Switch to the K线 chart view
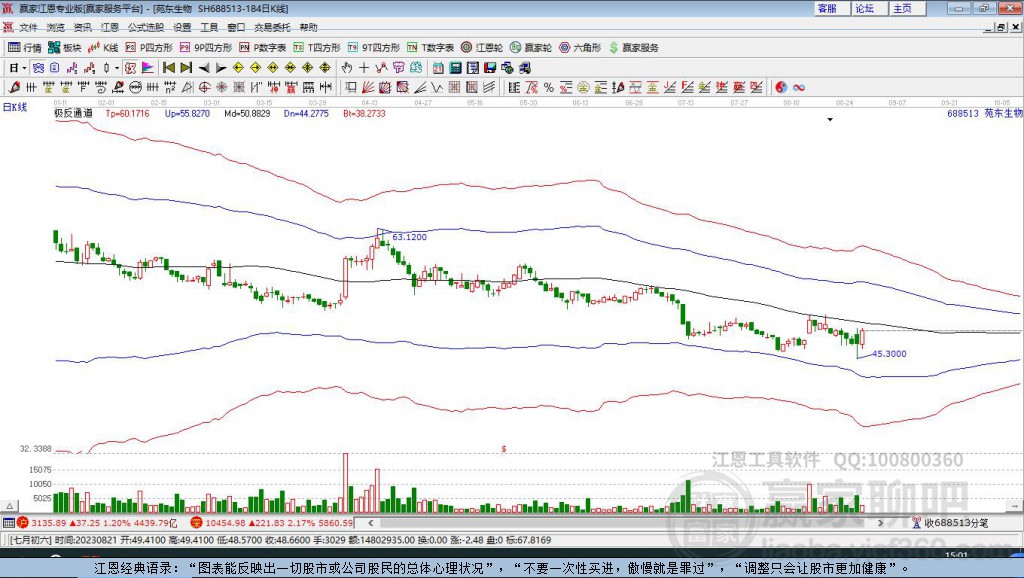This screenshot has height=578, width=1024. pos(103,48)
